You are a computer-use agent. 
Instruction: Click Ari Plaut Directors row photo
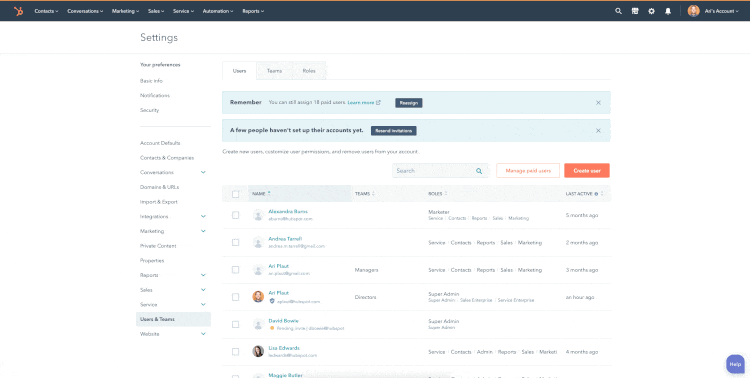pyautogui.click(x=258, y=297)
